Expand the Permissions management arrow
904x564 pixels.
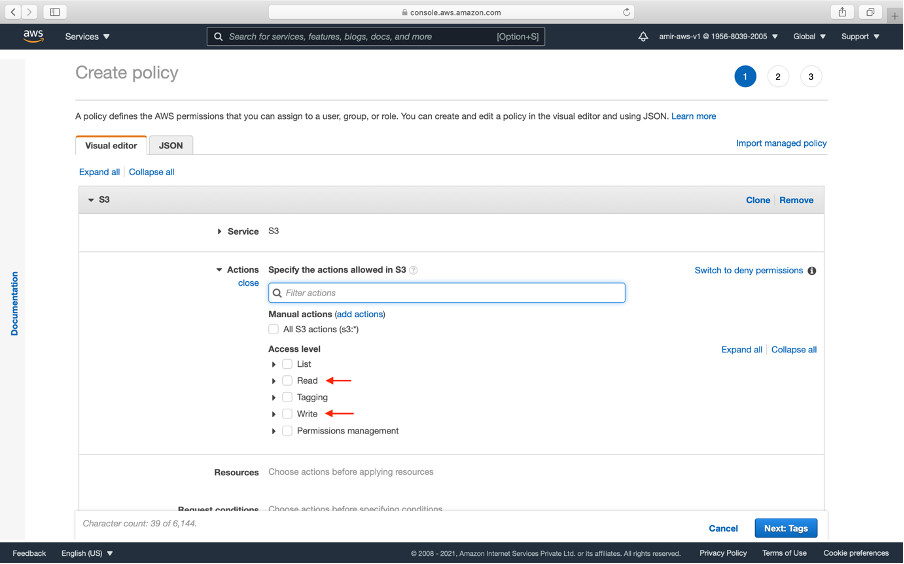273,431
